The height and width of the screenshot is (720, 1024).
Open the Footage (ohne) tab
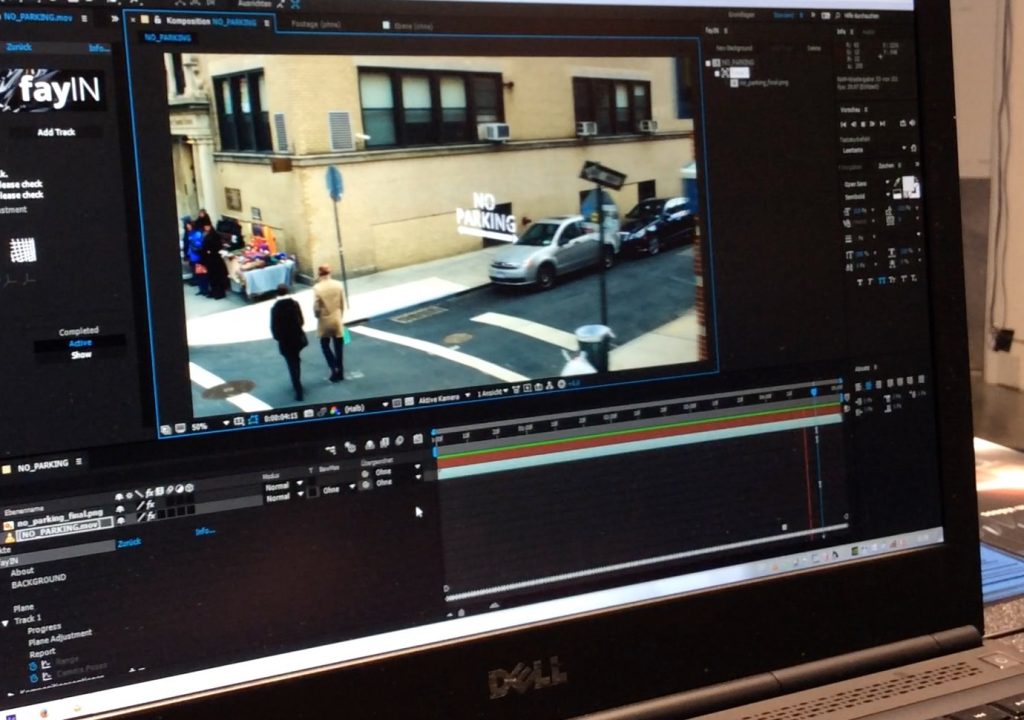click(315, 24)
